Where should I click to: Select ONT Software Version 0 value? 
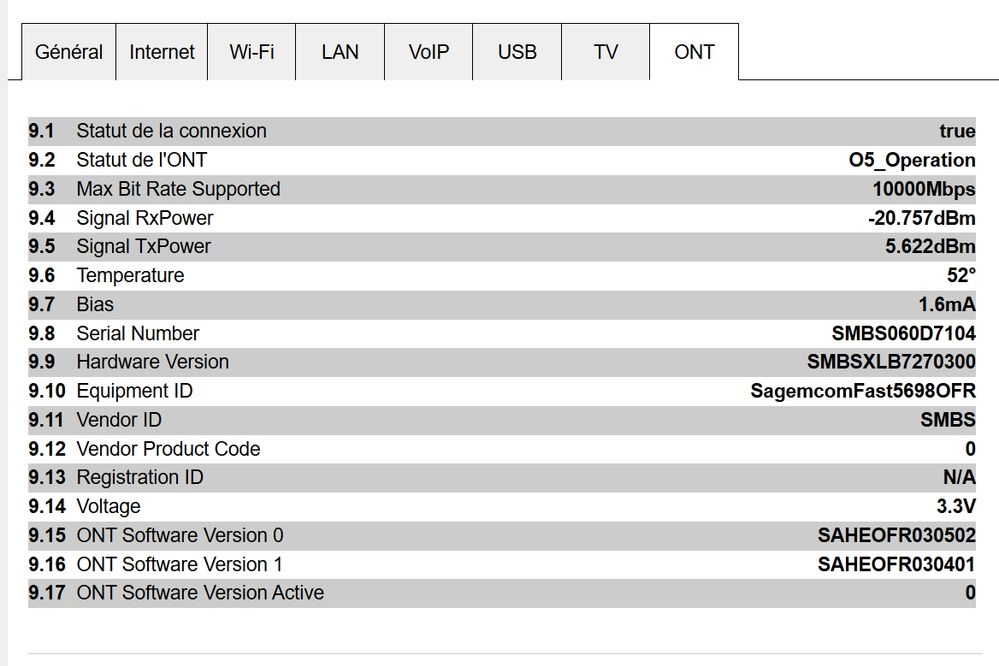[896, 535]
